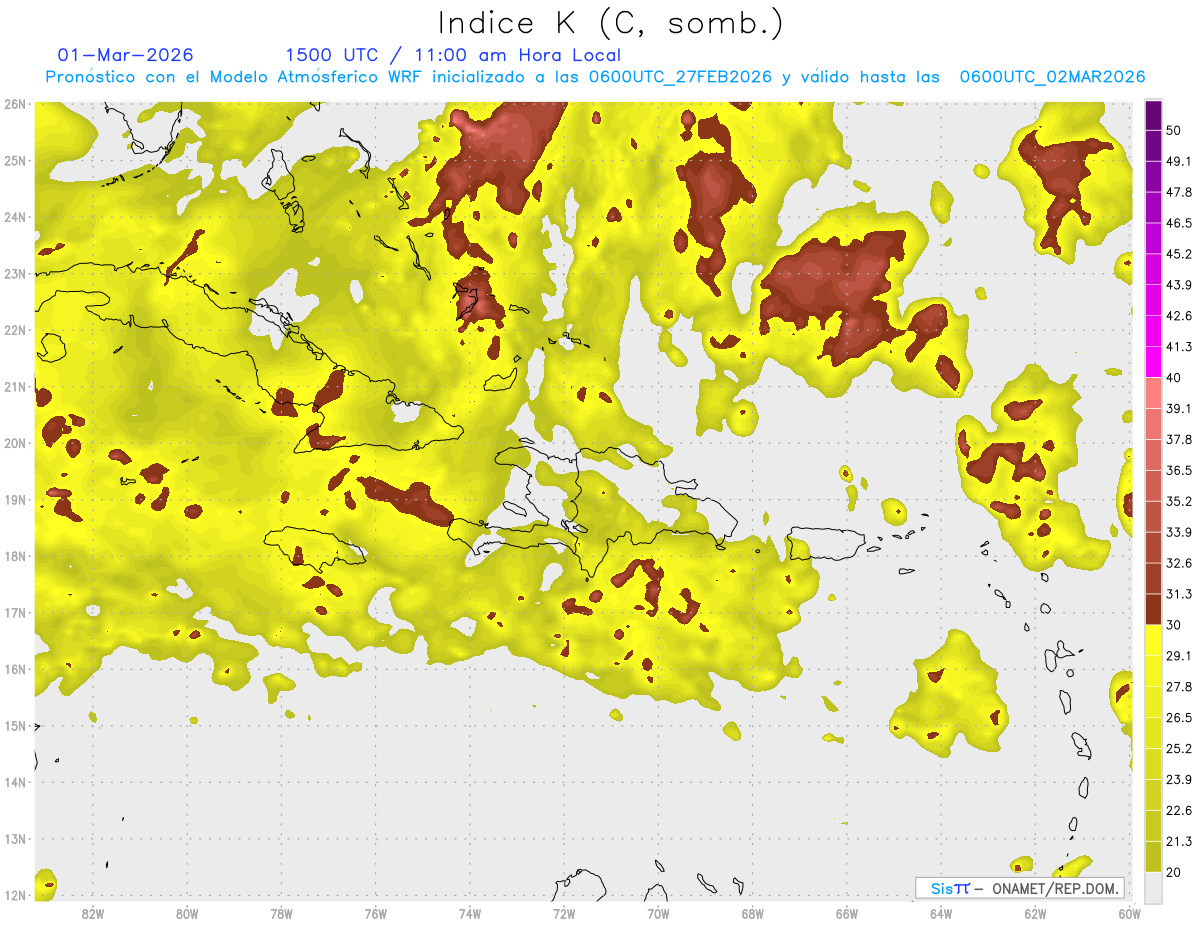Click the '64W' longitude label
1200x927 pixels.
(941, 913)
